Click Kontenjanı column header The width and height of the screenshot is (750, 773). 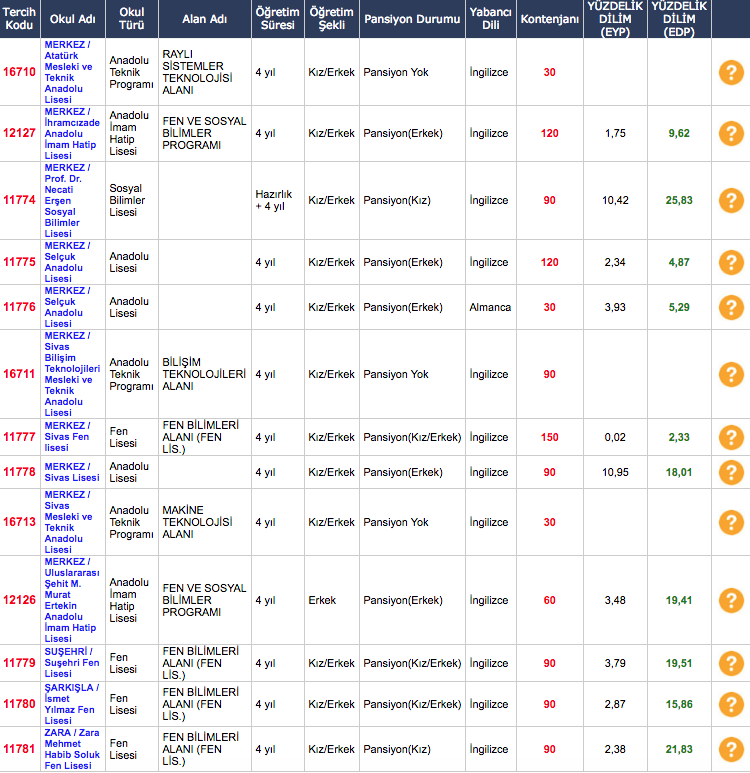(550, 19)
